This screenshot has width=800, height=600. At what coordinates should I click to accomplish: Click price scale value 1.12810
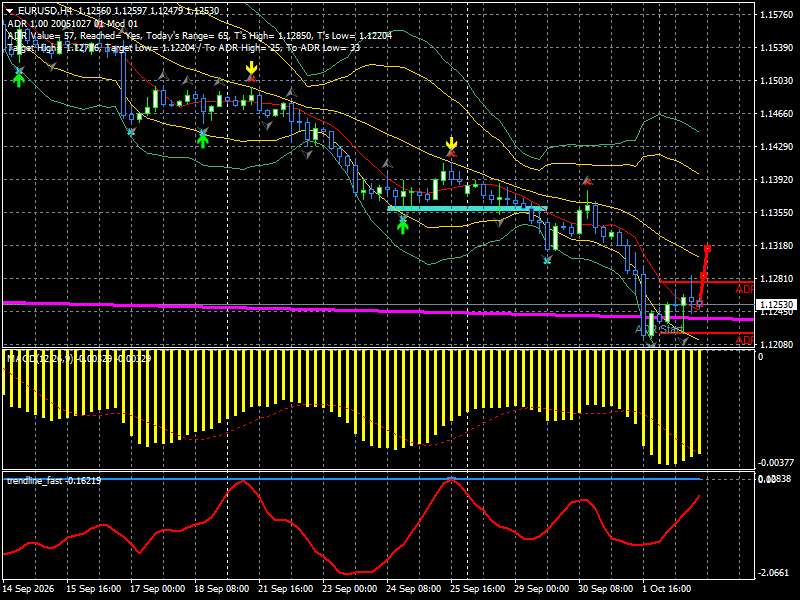777,279
